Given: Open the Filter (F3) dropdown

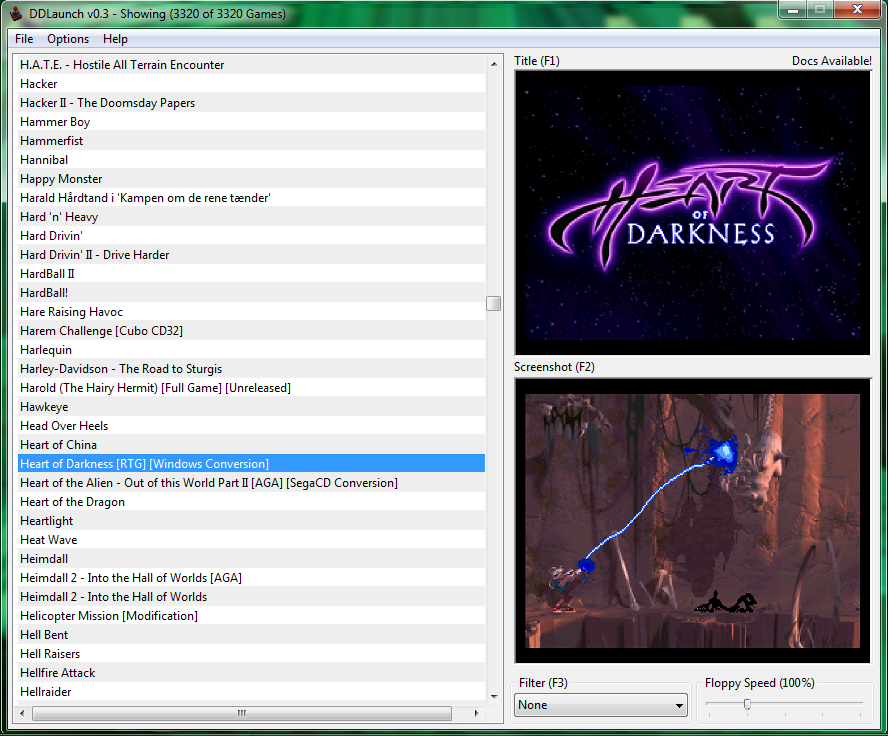Looking at the screenshot, I should (x=600, y=705).
